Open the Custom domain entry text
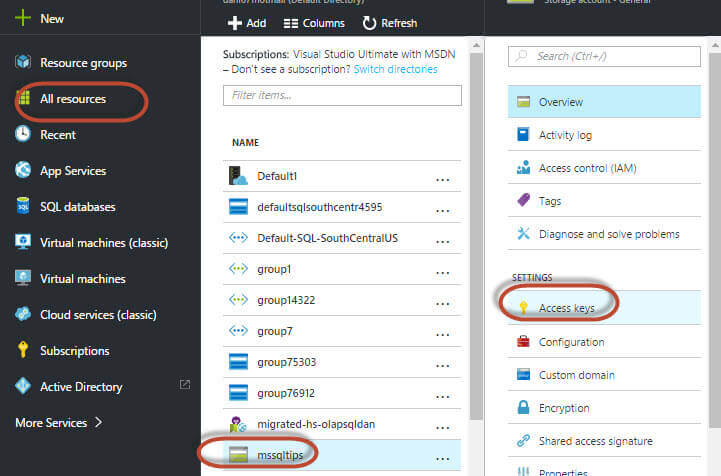Viewport: 721px width, 476px height. [x=577, y=375]
